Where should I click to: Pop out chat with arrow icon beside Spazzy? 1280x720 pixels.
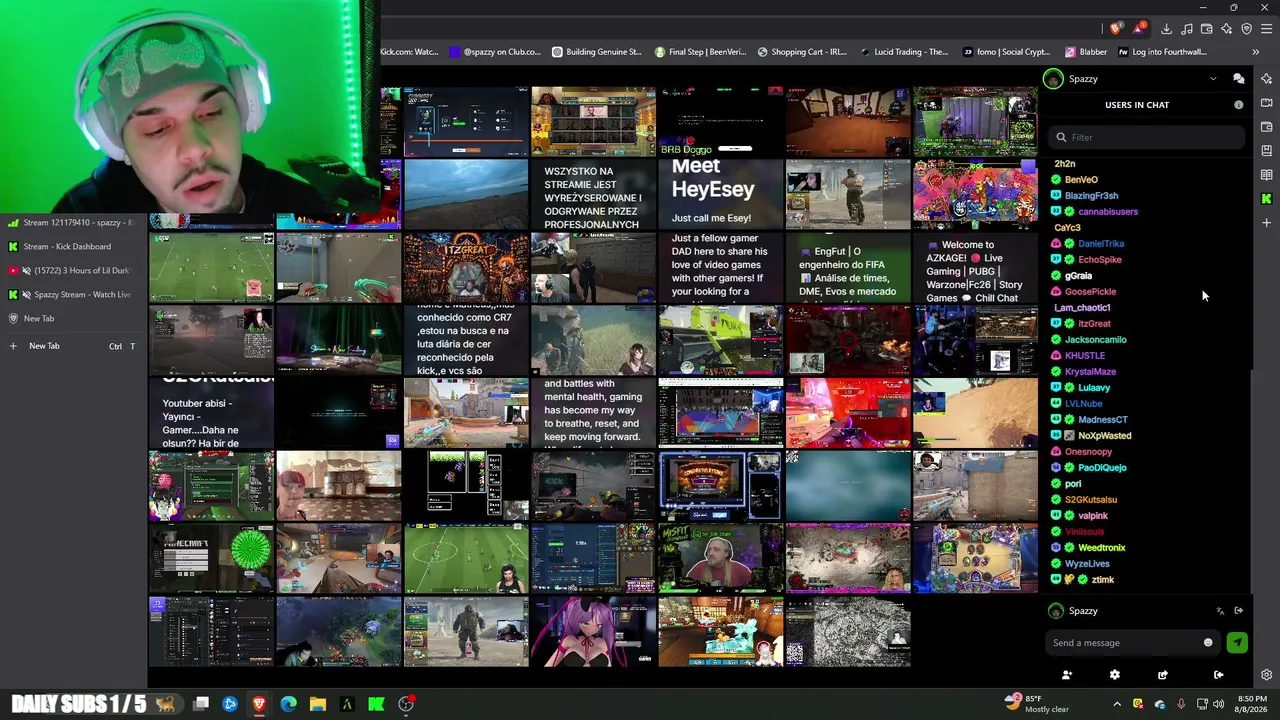point(1238,611)
